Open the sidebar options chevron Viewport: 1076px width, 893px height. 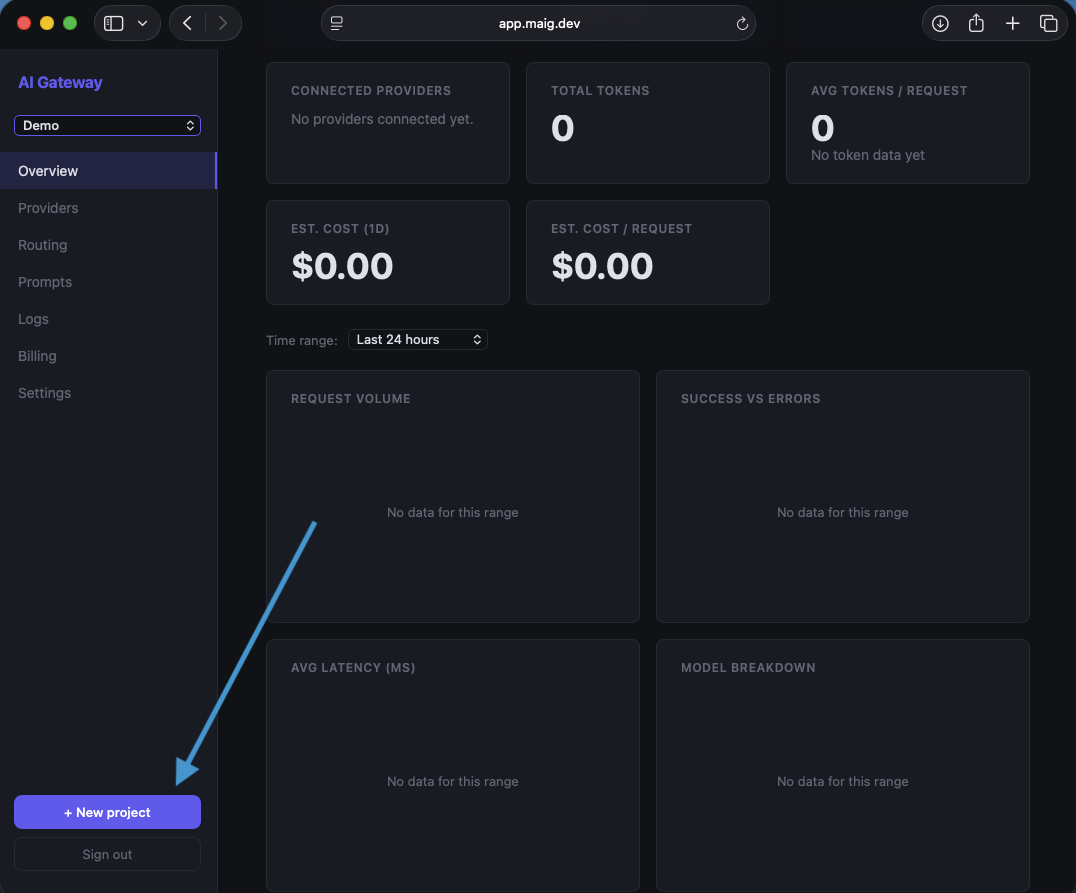point(143,23)
